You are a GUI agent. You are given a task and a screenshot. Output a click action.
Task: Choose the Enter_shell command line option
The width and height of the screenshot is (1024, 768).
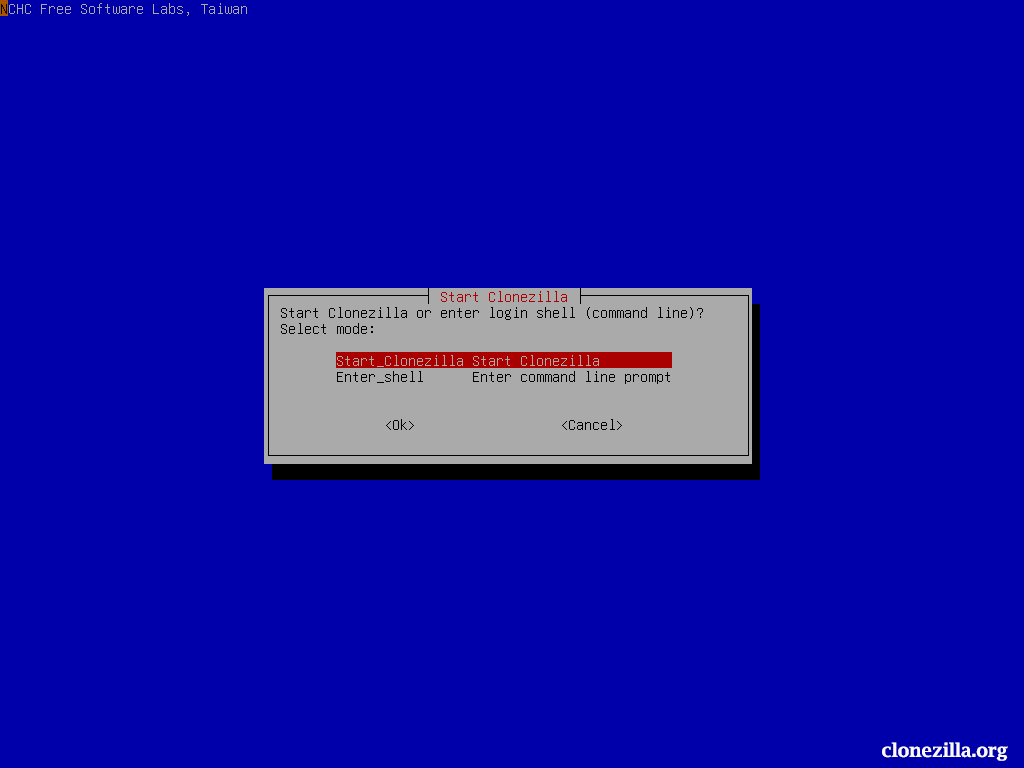pos(504,377)
